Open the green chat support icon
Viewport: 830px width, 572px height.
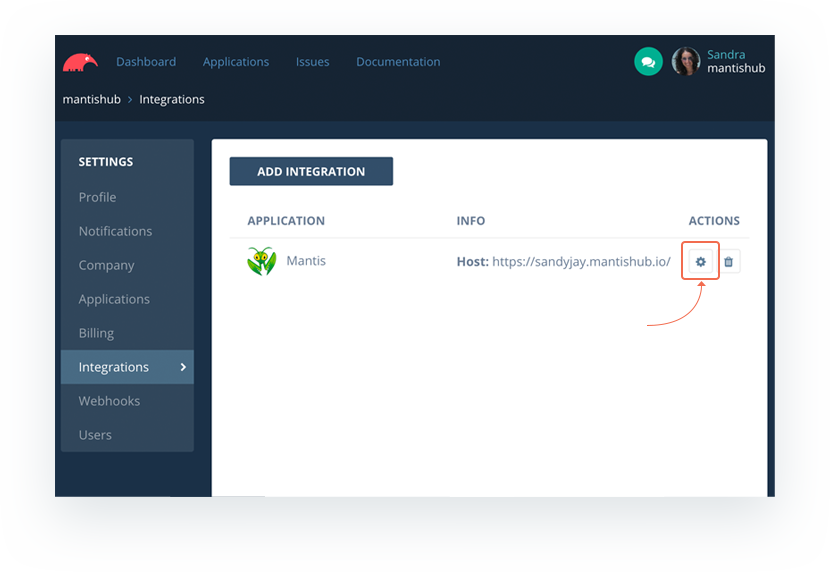(648, 62)
